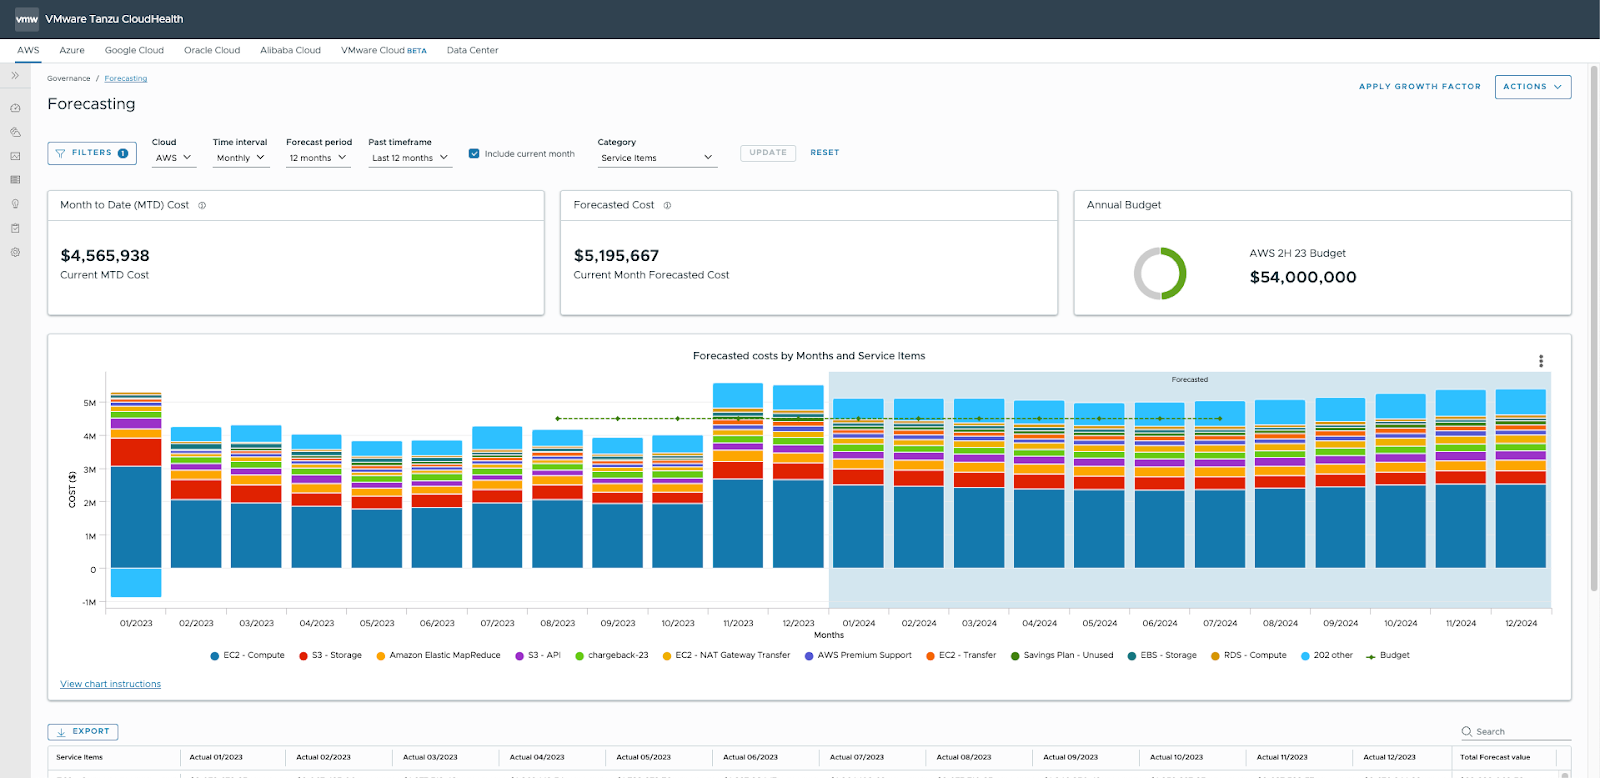Open the clipboard checklist sidebar icon
Screen dimensions: 1600x778
15,228
